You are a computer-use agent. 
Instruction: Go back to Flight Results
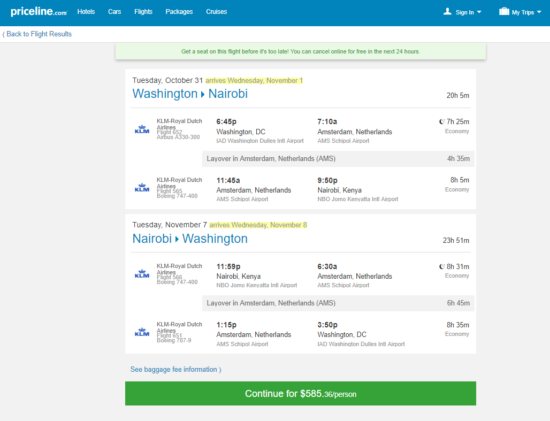pyautogui.click(x=37, y=34)
